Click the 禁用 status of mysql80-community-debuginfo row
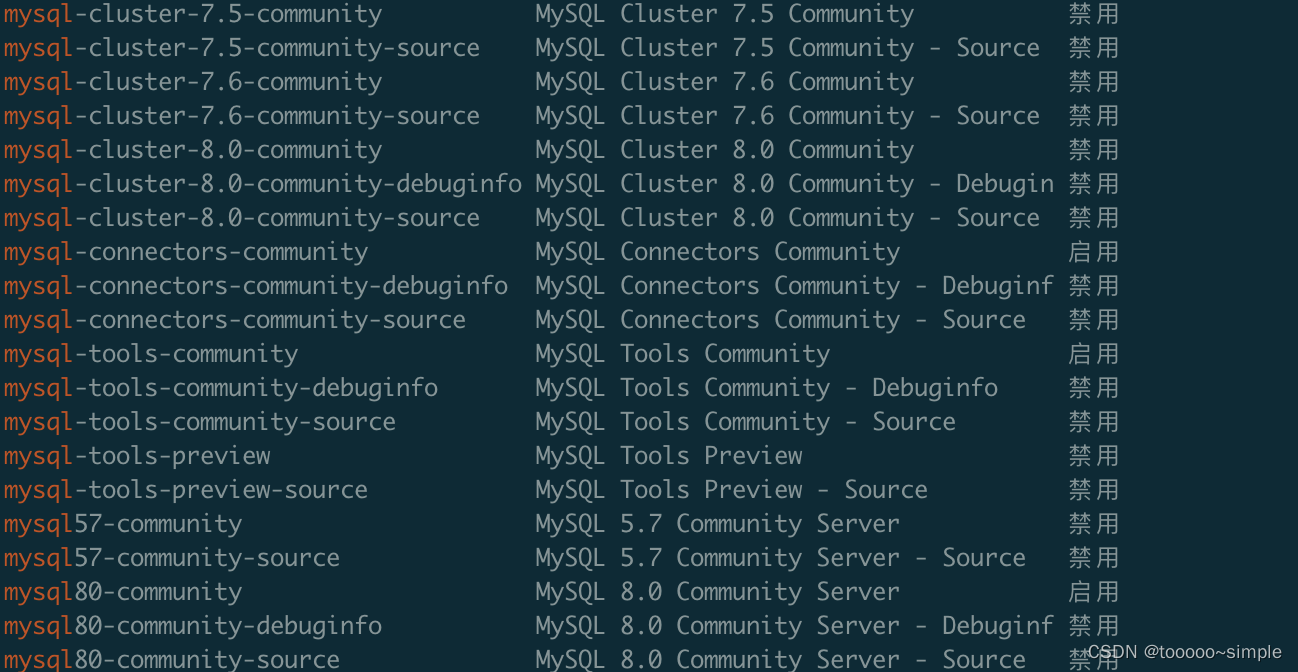 click(1093, 626)
